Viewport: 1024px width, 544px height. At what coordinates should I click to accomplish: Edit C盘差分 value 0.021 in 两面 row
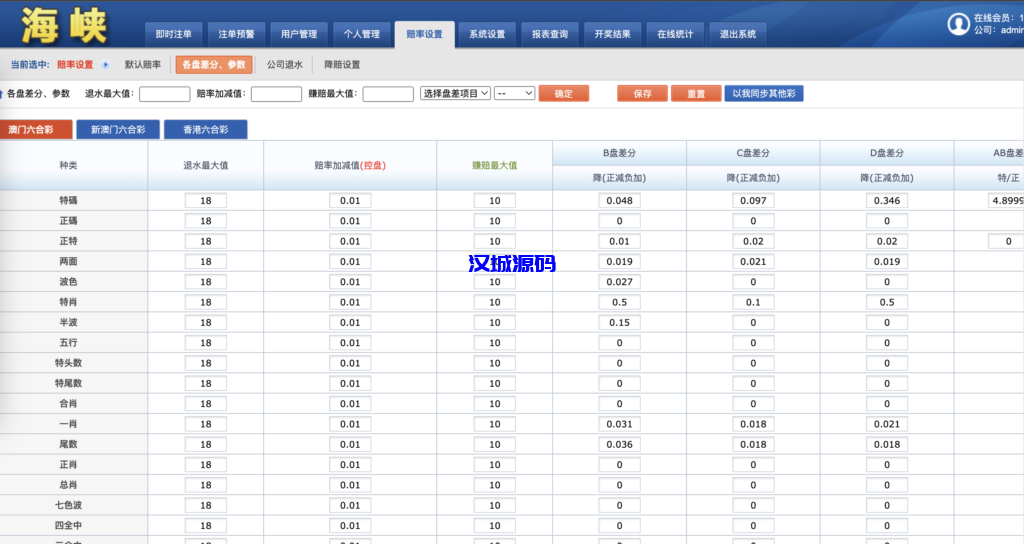pyautogui.click(x=753, y=261)
